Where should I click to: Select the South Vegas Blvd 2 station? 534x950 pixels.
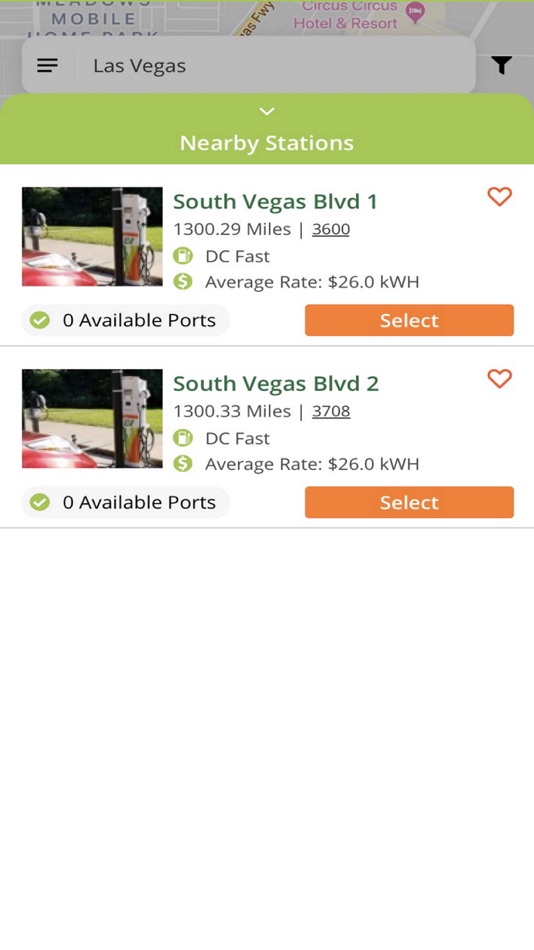tap(409, 502)
